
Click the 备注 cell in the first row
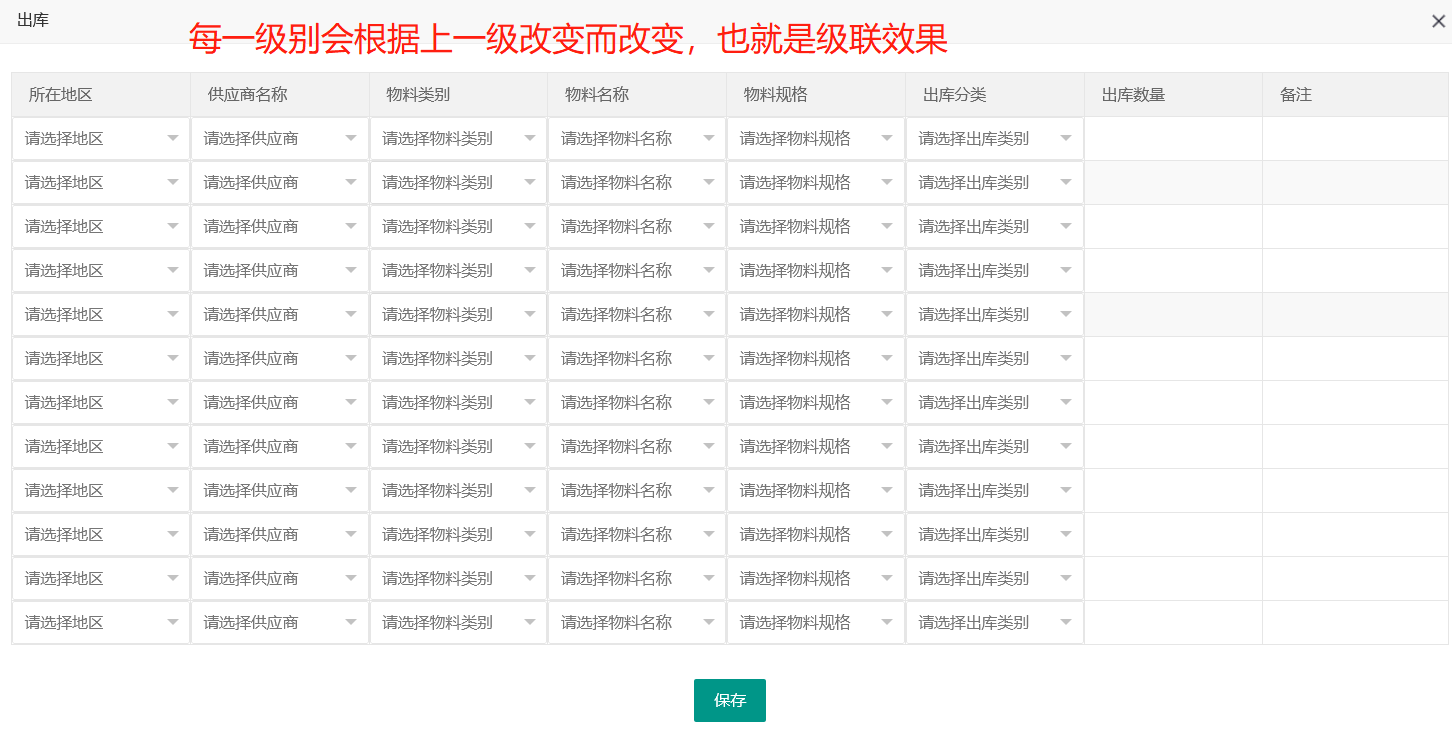pyautogui.click(x=1355, y=138)
